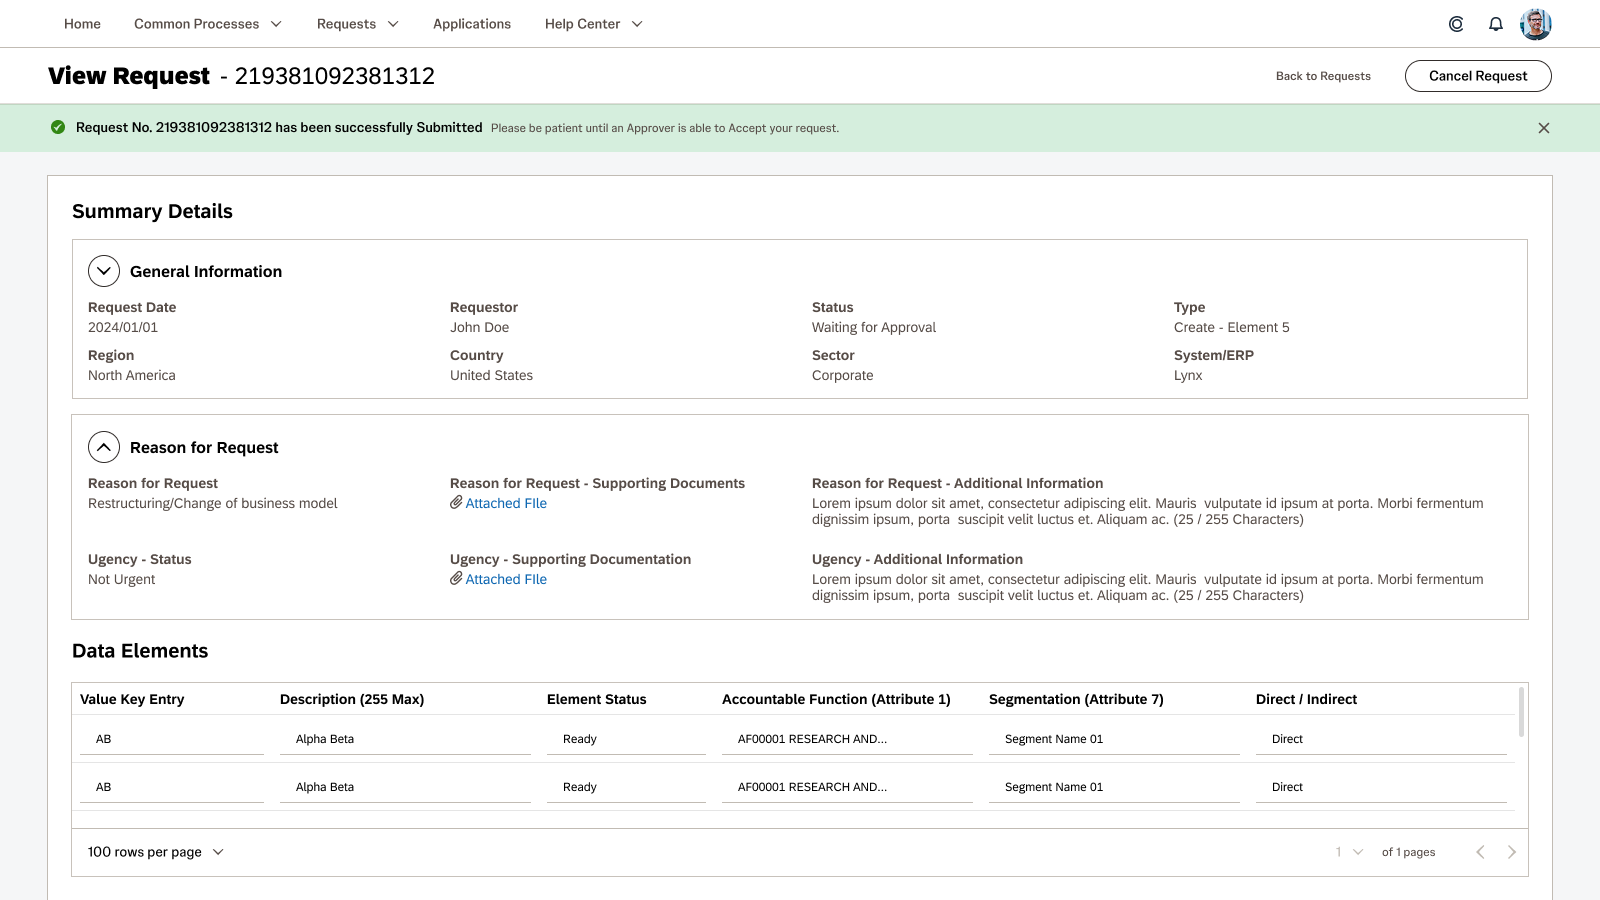Viewport: 1600px width, 900px height.
Task: Click the Cancel Request button
Action: (1478, 76)
